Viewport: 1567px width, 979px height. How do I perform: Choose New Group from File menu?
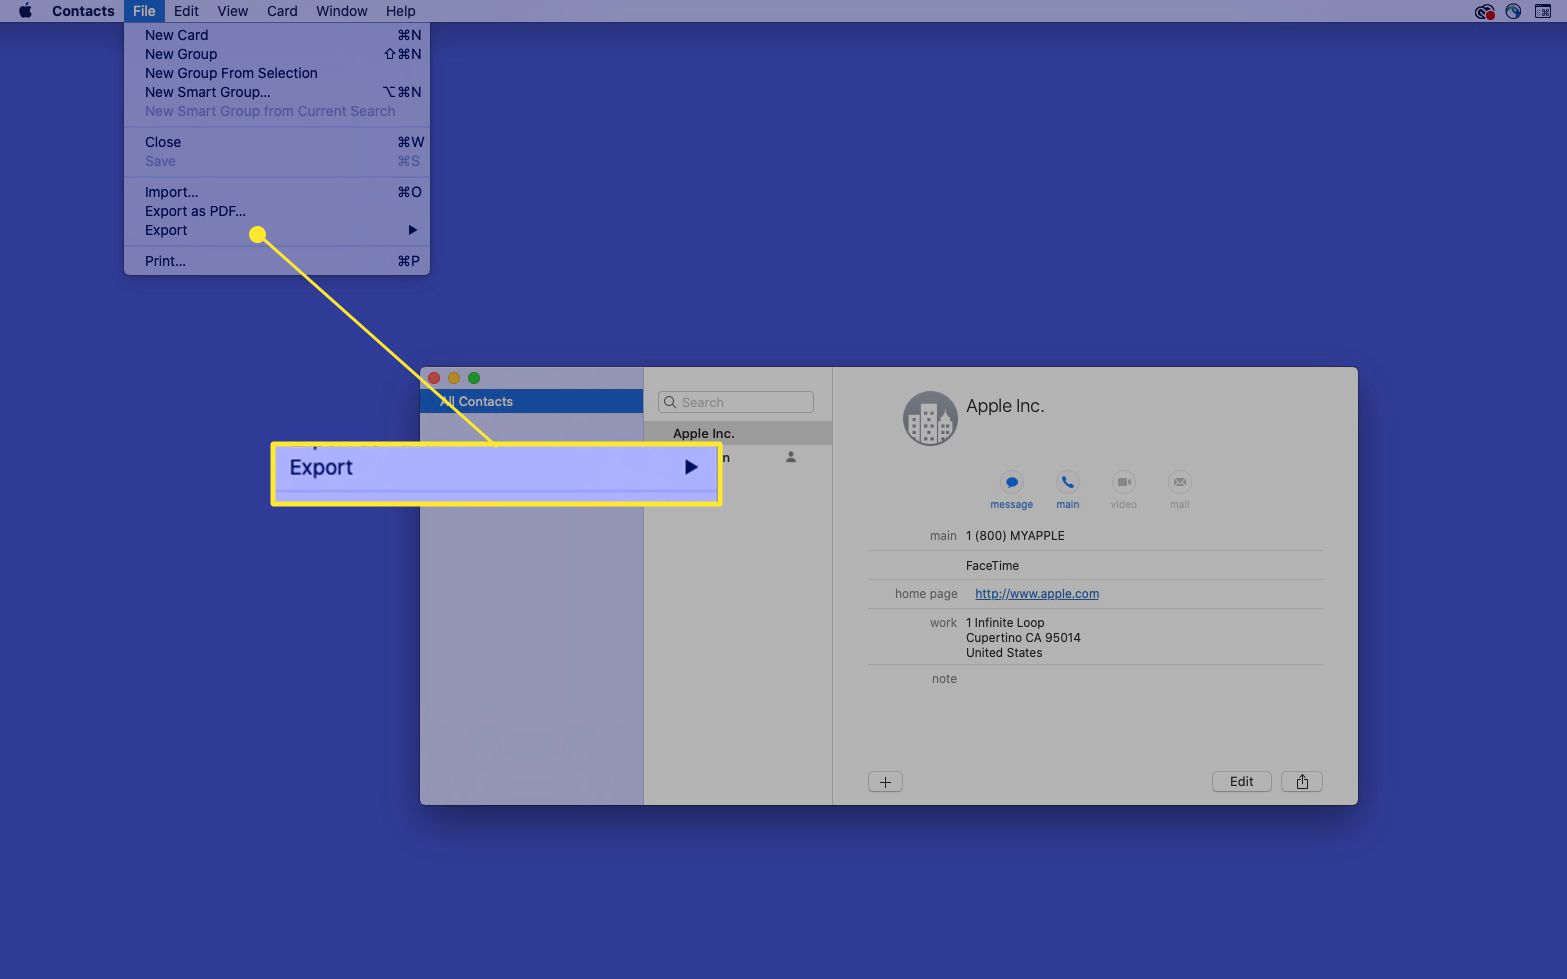coord(277,54)
